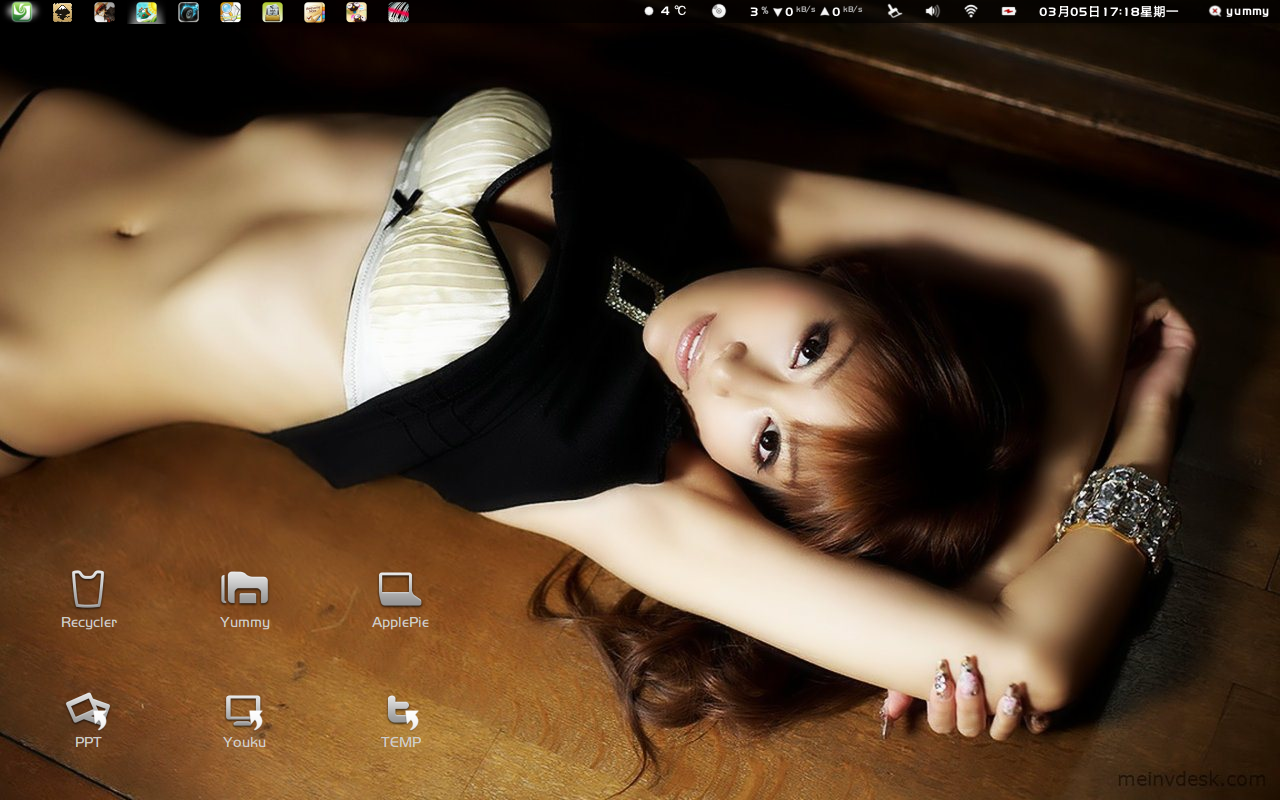Click the upload speed 0 kB/s readout
The width and height of the screenshot is (1280, 800).
(841, 11)
